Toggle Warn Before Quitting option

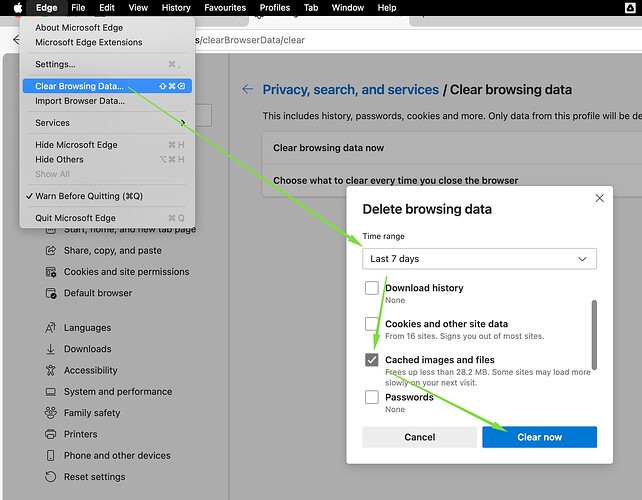click(107, 196)
